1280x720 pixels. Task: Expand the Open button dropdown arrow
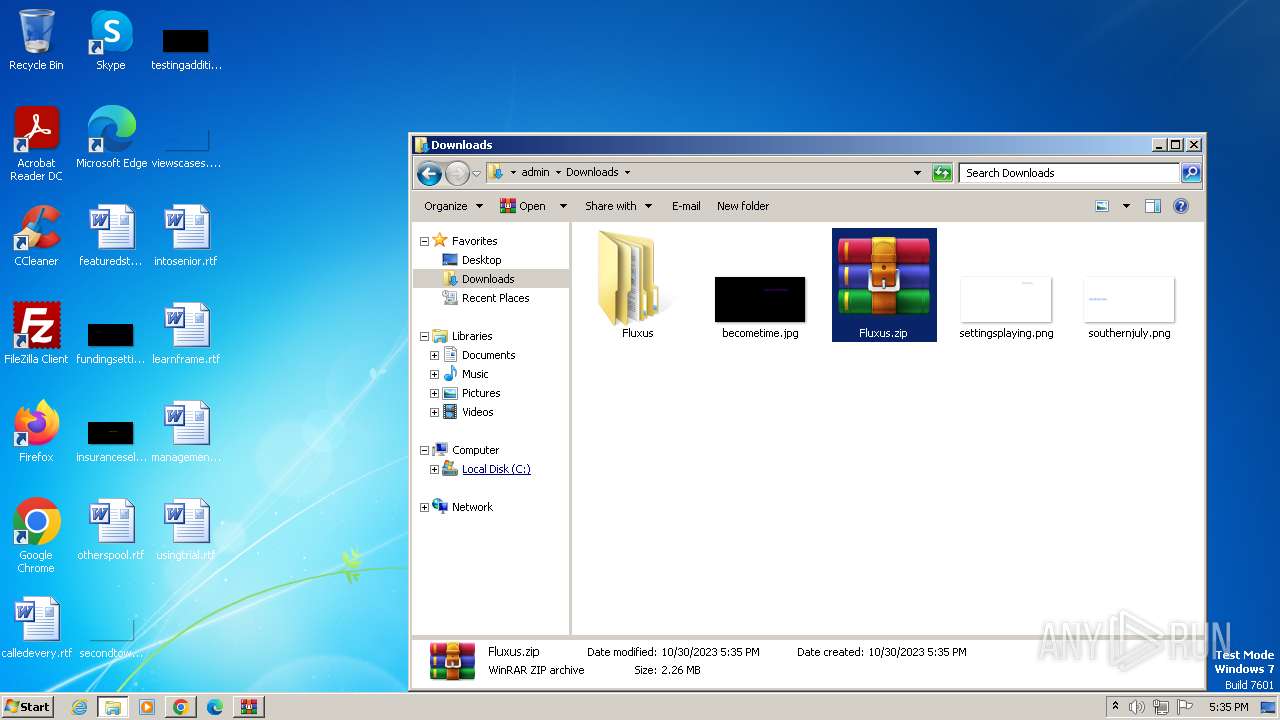click(x=563, y=206)
